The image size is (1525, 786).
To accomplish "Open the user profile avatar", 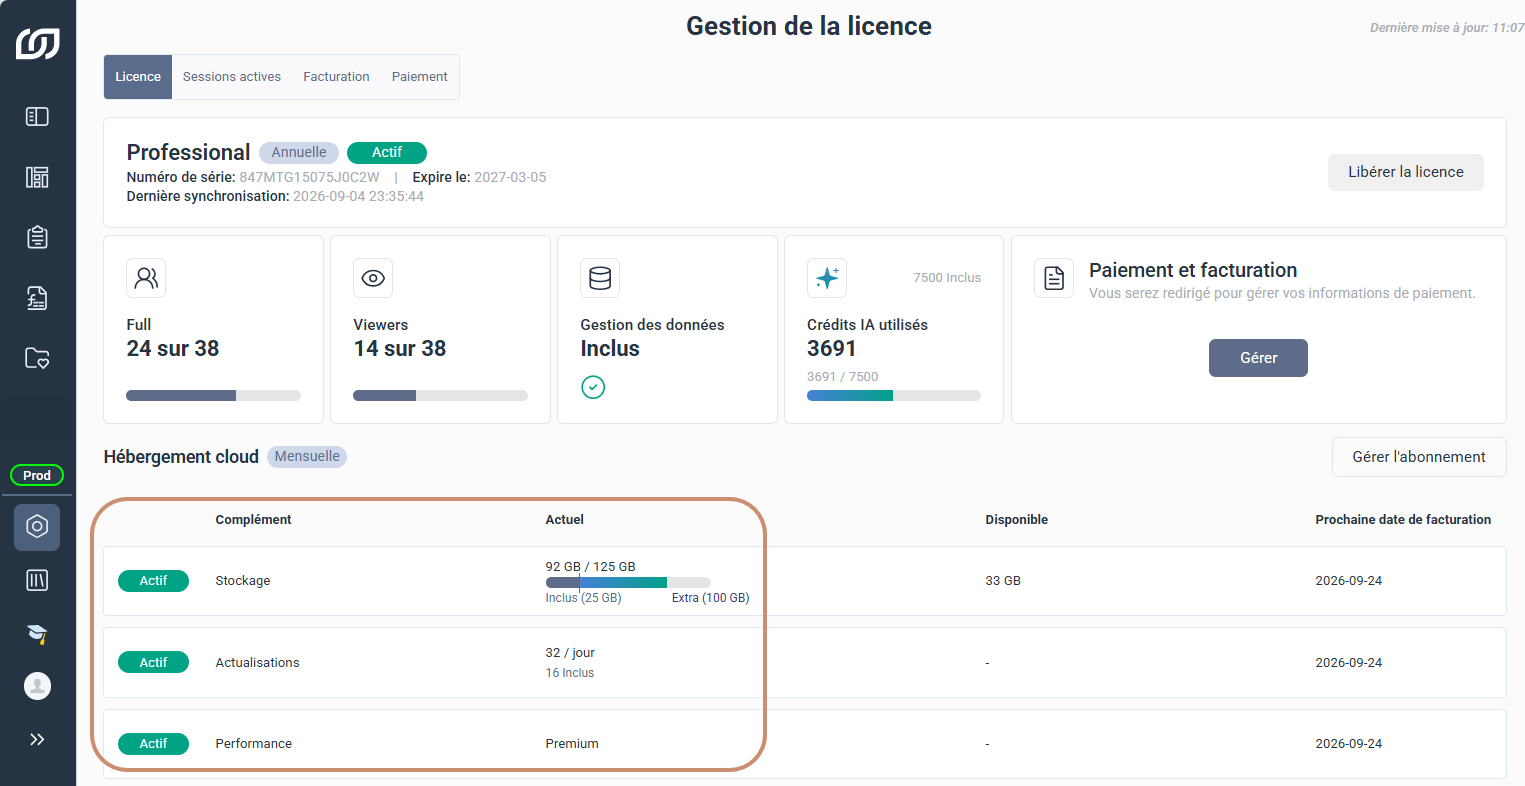I will [x=37, y=686].
